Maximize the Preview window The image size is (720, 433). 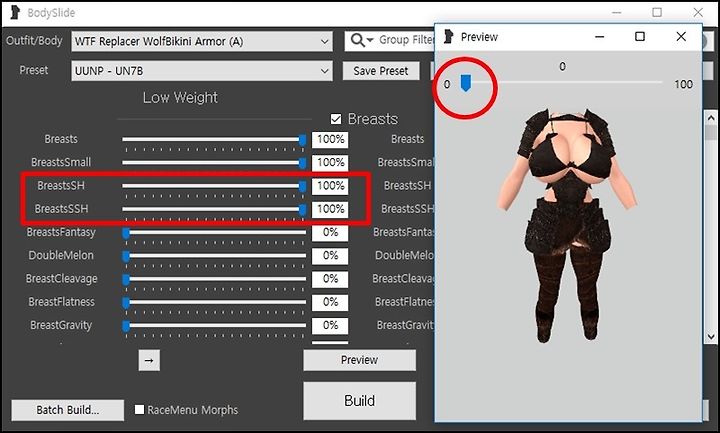click(640, 36)
